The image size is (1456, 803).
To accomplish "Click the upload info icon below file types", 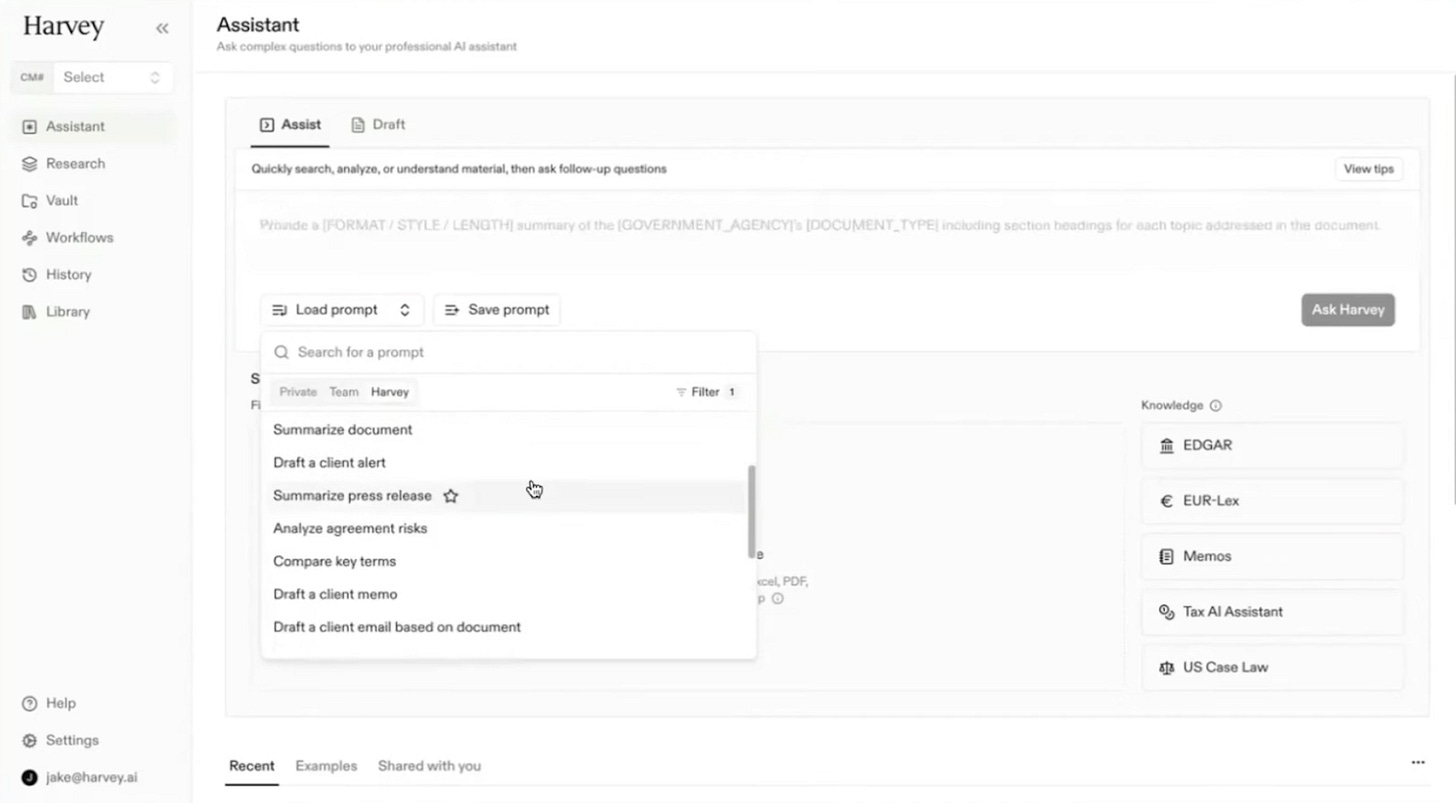I will [x=777, y=599].
